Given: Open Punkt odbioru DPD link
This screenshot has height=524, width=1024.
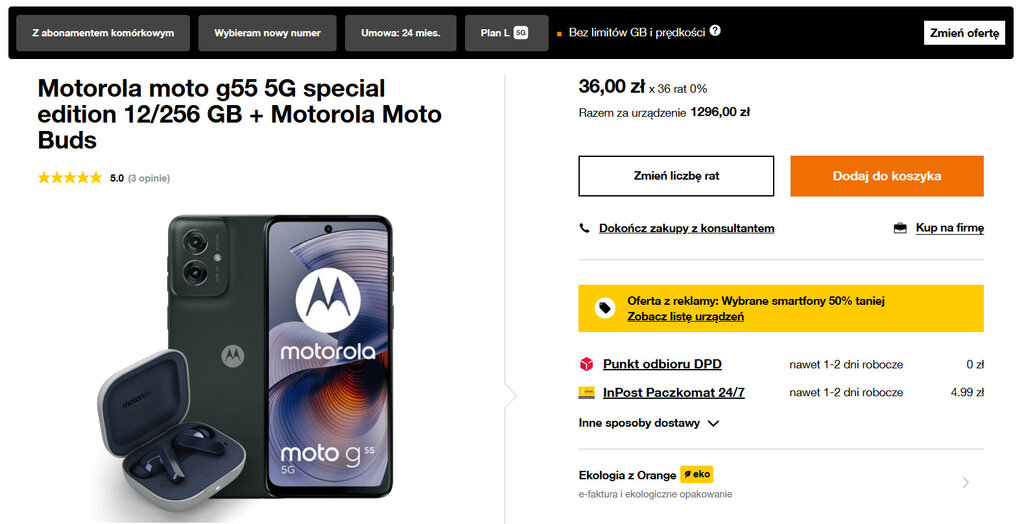Looking at the screenshot, I should point(662,364).
